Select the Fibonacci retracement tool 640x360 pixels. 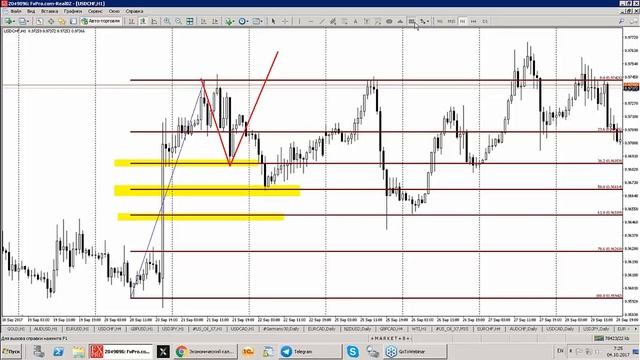[x=344, y=21]
